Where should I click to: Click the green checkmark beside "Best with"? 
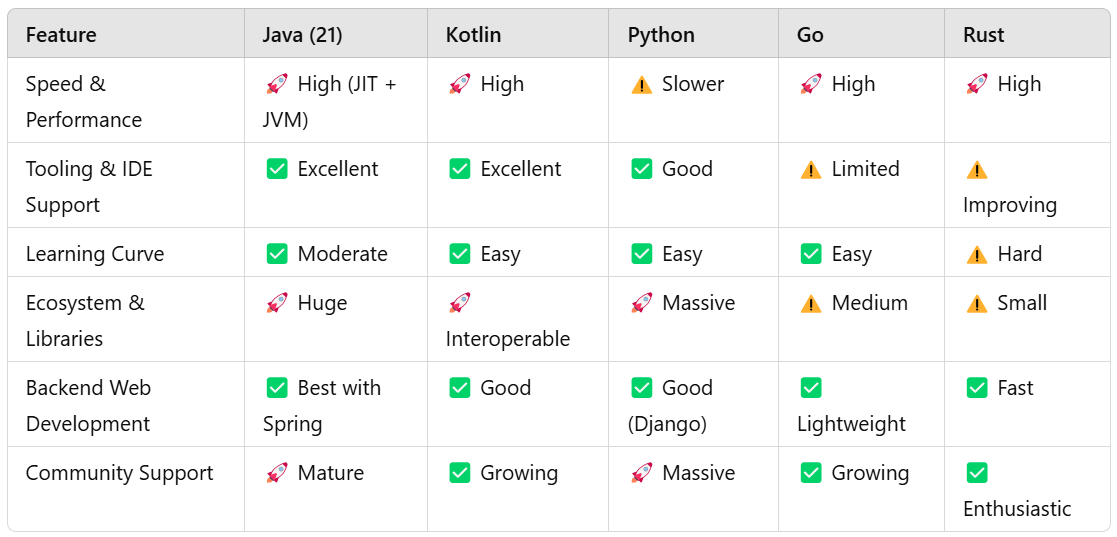277,388
